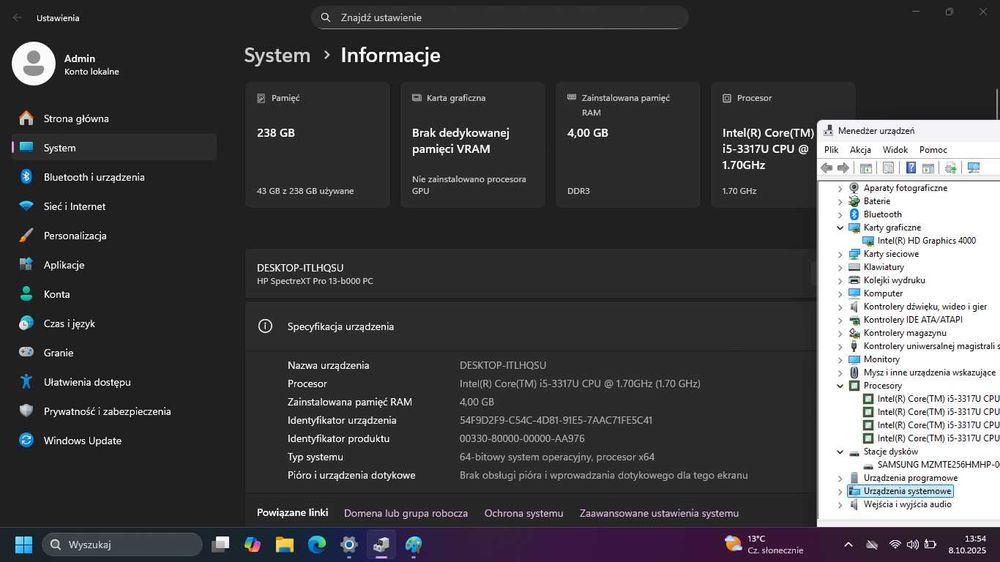The width and height of the screenshot is (1000, 562).
Task: Click blue help icon in Device Manager toolbar
Action: tap(911, 168)
